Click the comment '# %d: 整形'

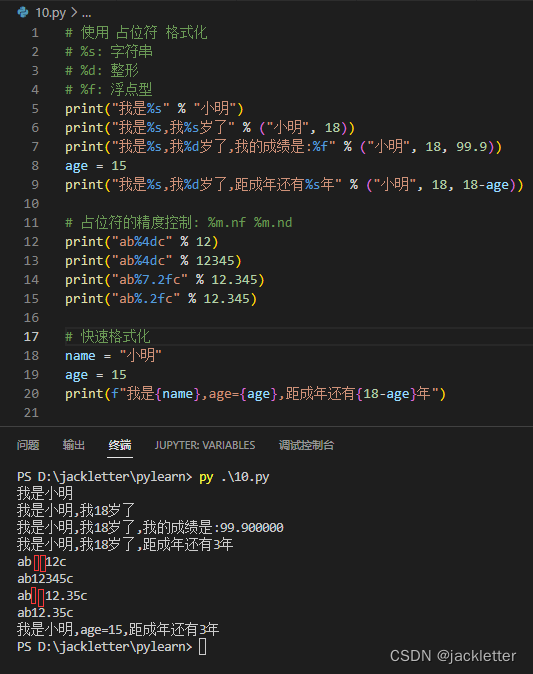pyautogui.click(x=102, y=70)
